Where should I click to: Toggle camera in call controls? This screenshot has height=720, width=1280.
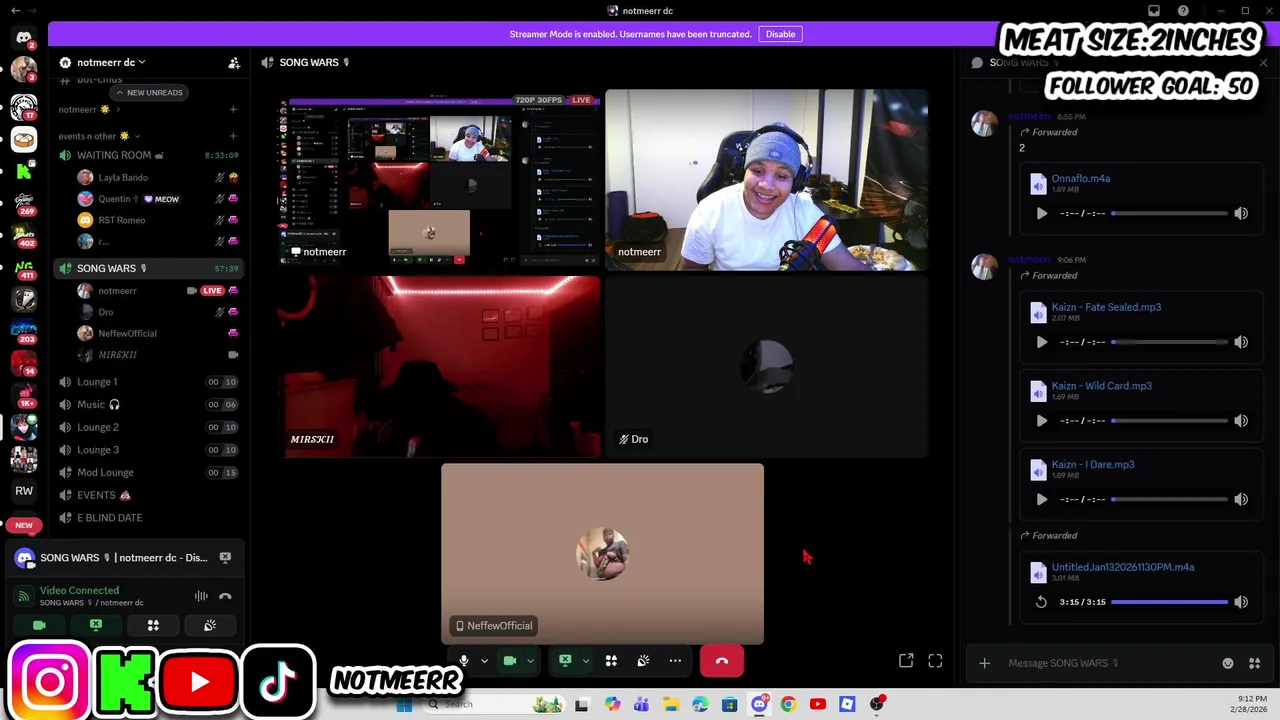(510, 661)
